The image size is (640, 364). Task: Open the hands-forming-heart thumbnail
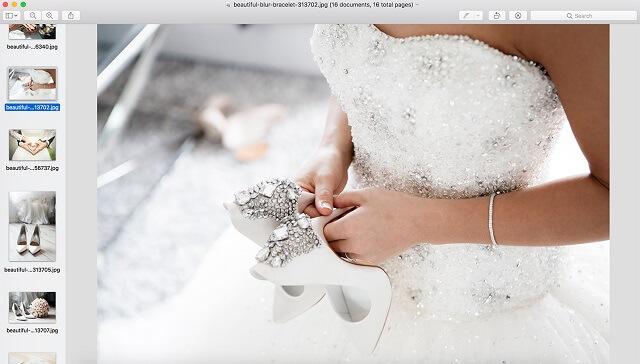(x=32, y=145)
